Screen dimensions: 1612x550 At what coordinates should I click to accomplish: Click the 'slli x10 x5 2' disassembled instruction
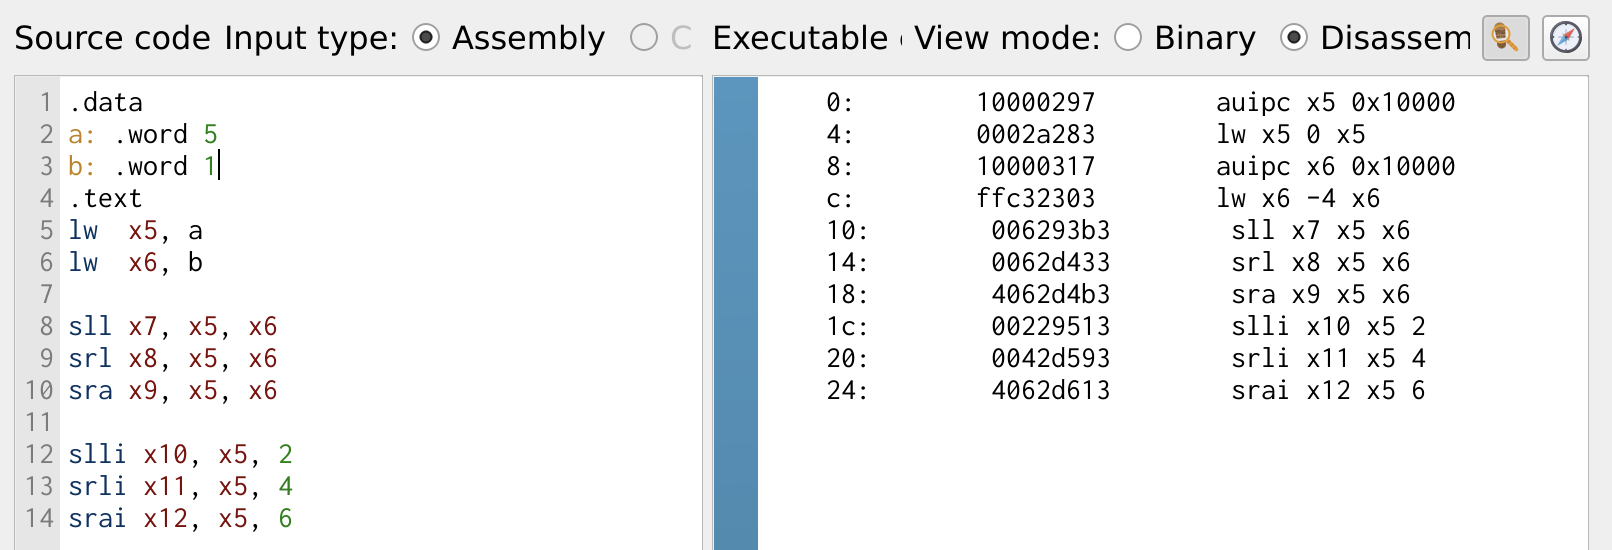[1329, 326]
